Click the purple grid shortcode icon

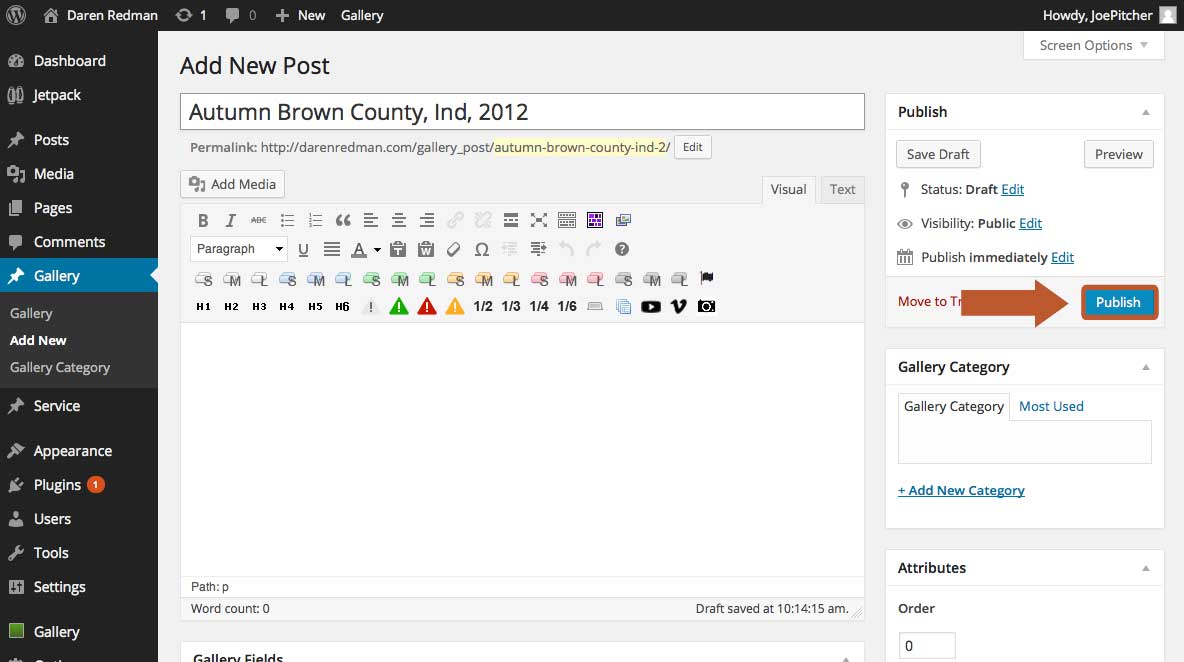pyautogui.click(x=595, y=220)
